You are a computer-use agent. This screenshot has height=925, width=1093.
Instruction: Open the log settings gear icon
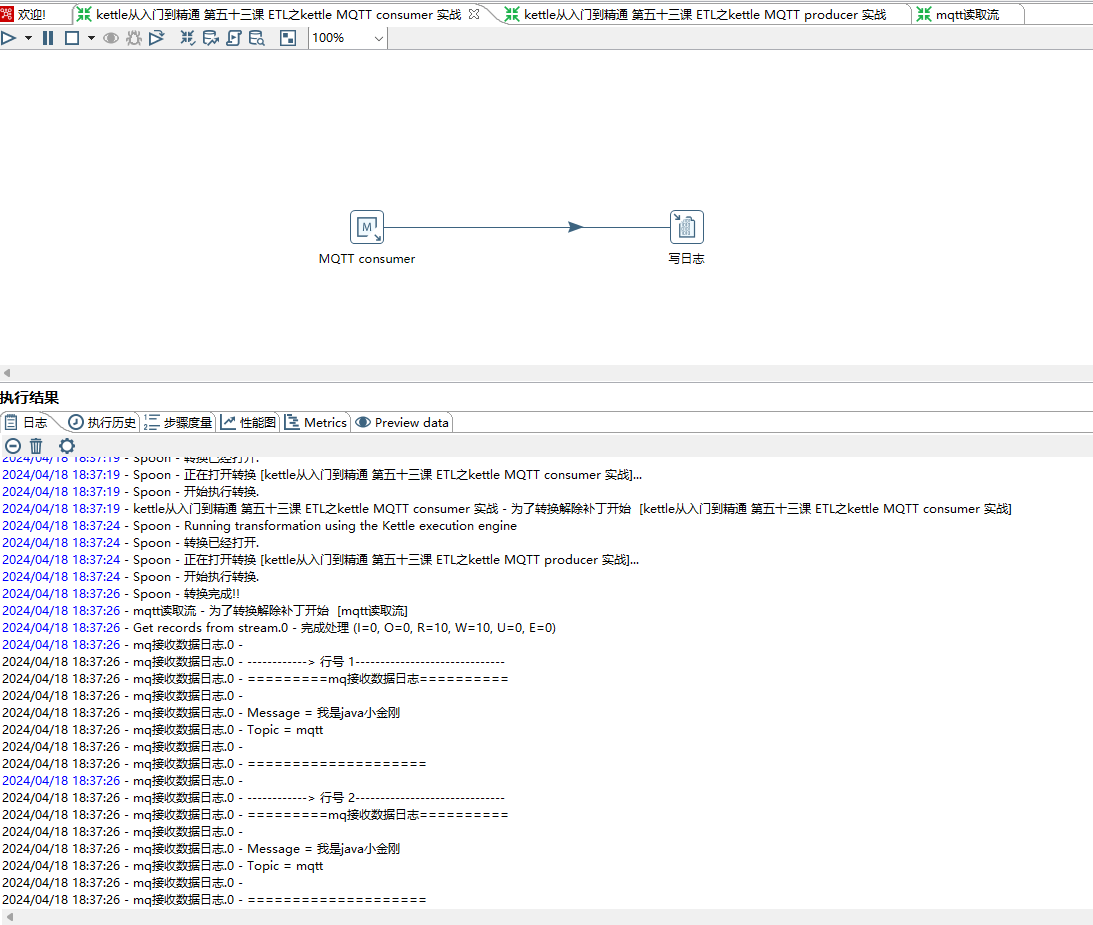coord(66,446)
